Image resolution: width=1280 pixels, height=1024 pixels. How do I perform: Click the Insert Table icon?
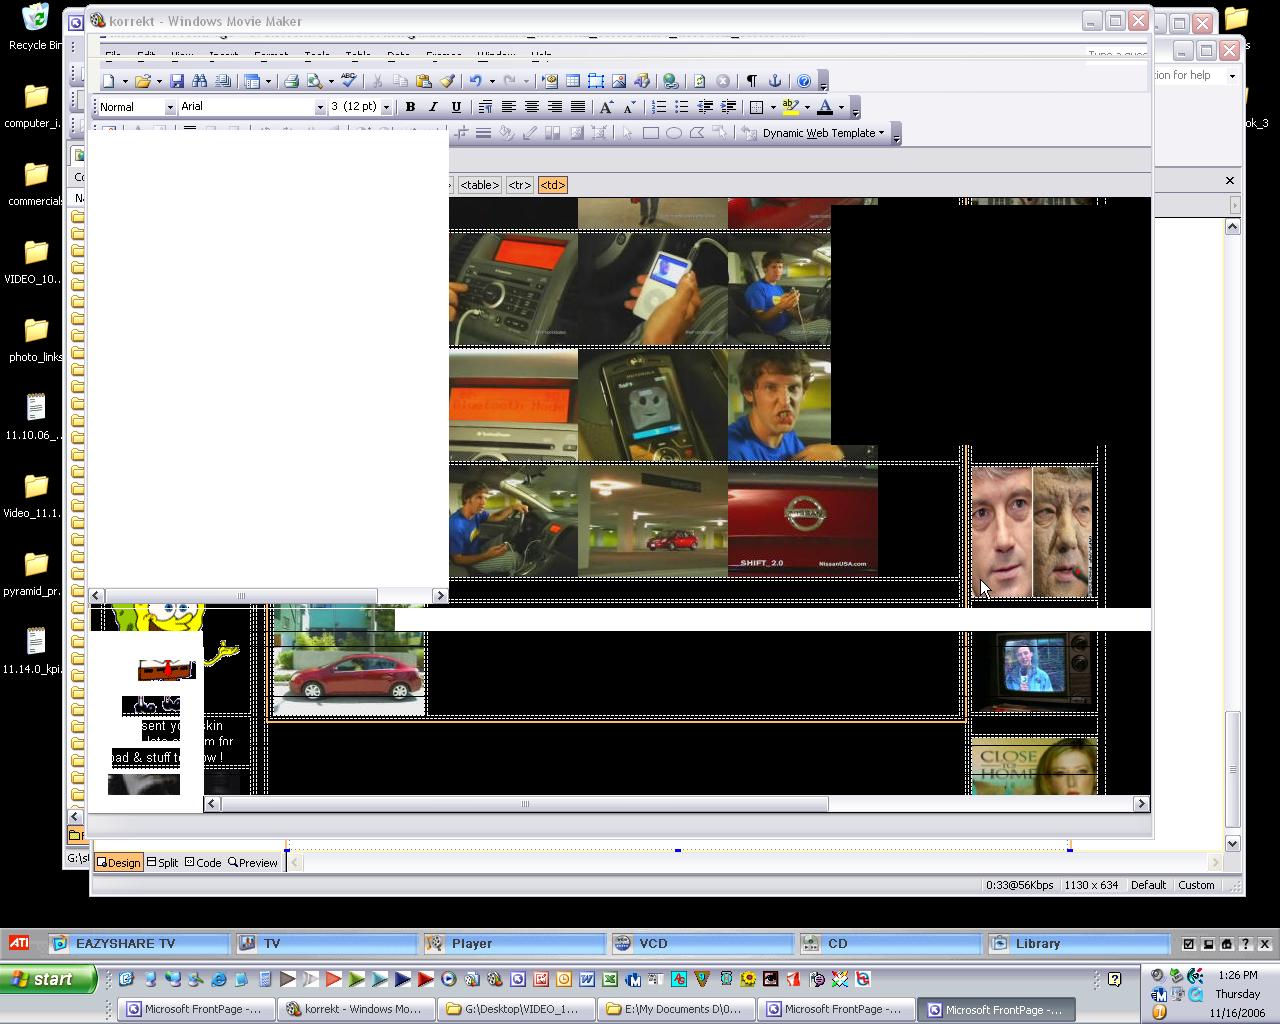coord(573,81)
